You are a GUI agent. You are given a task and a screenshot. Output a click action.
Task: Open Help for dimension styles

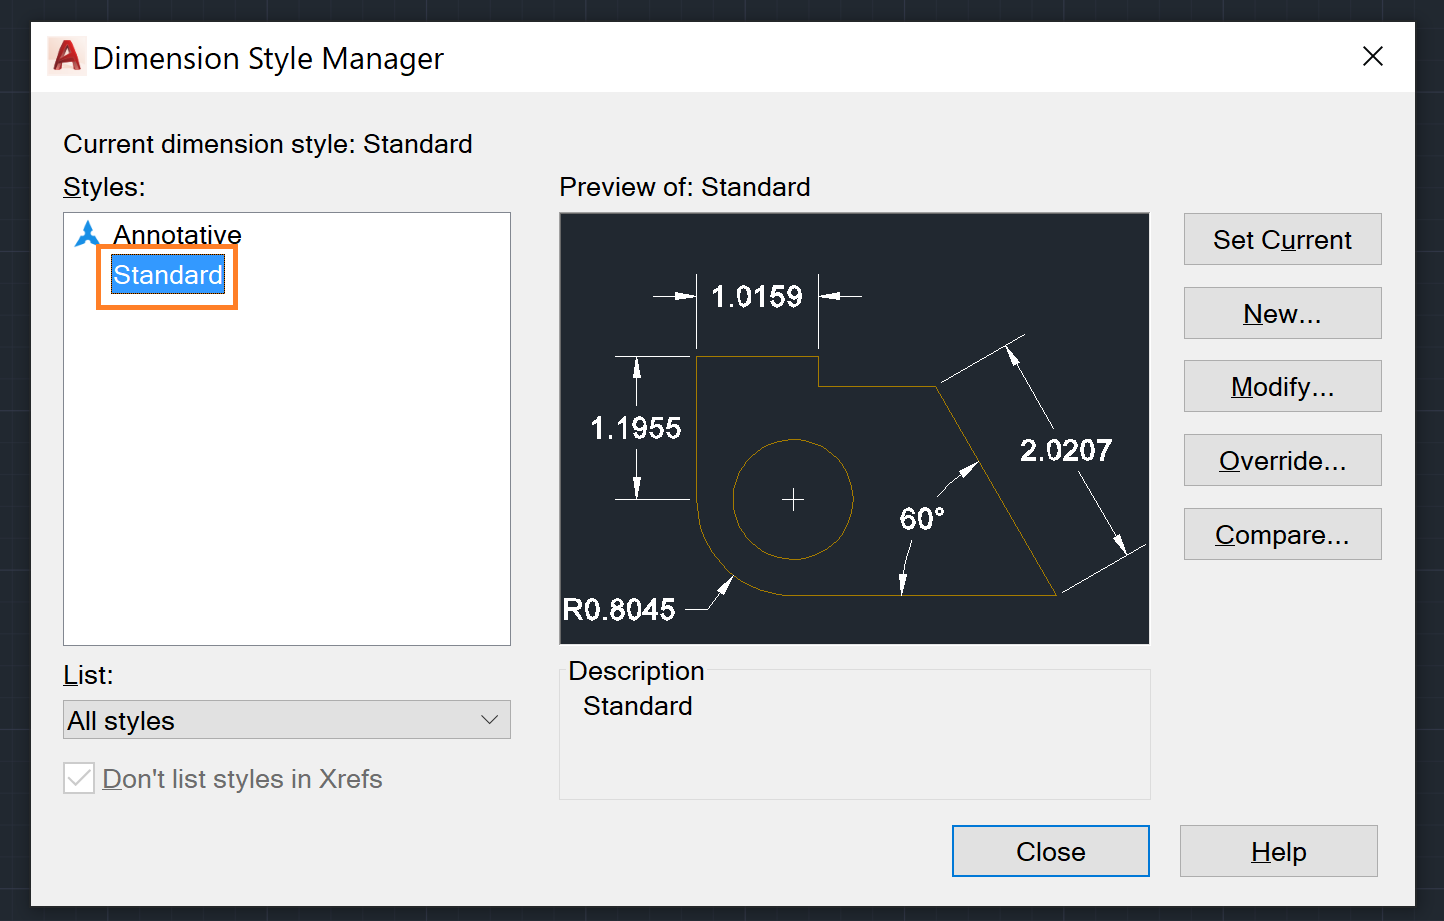1278,851
